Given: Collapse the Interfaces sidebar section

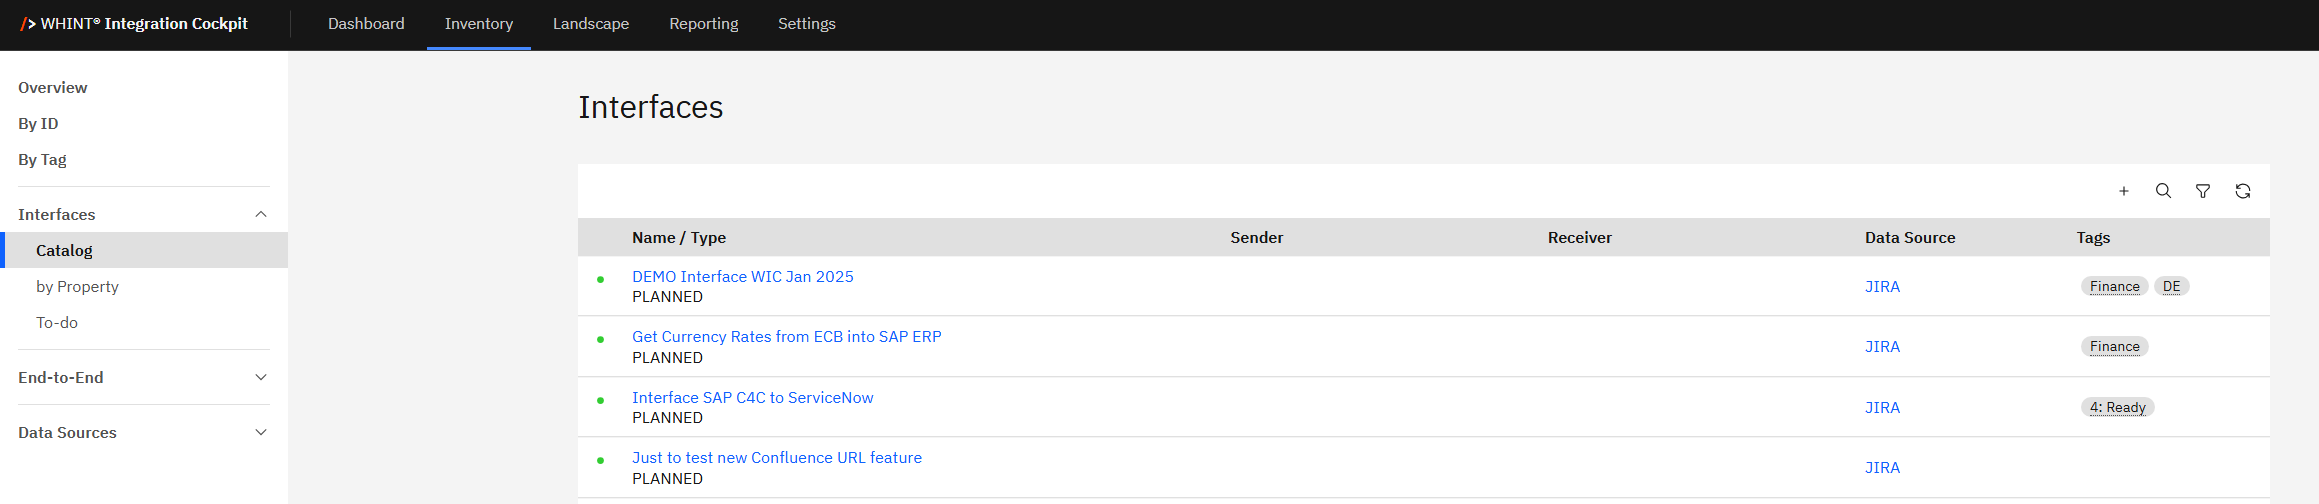Looking at the screenshot, I should tap(261, 214).
